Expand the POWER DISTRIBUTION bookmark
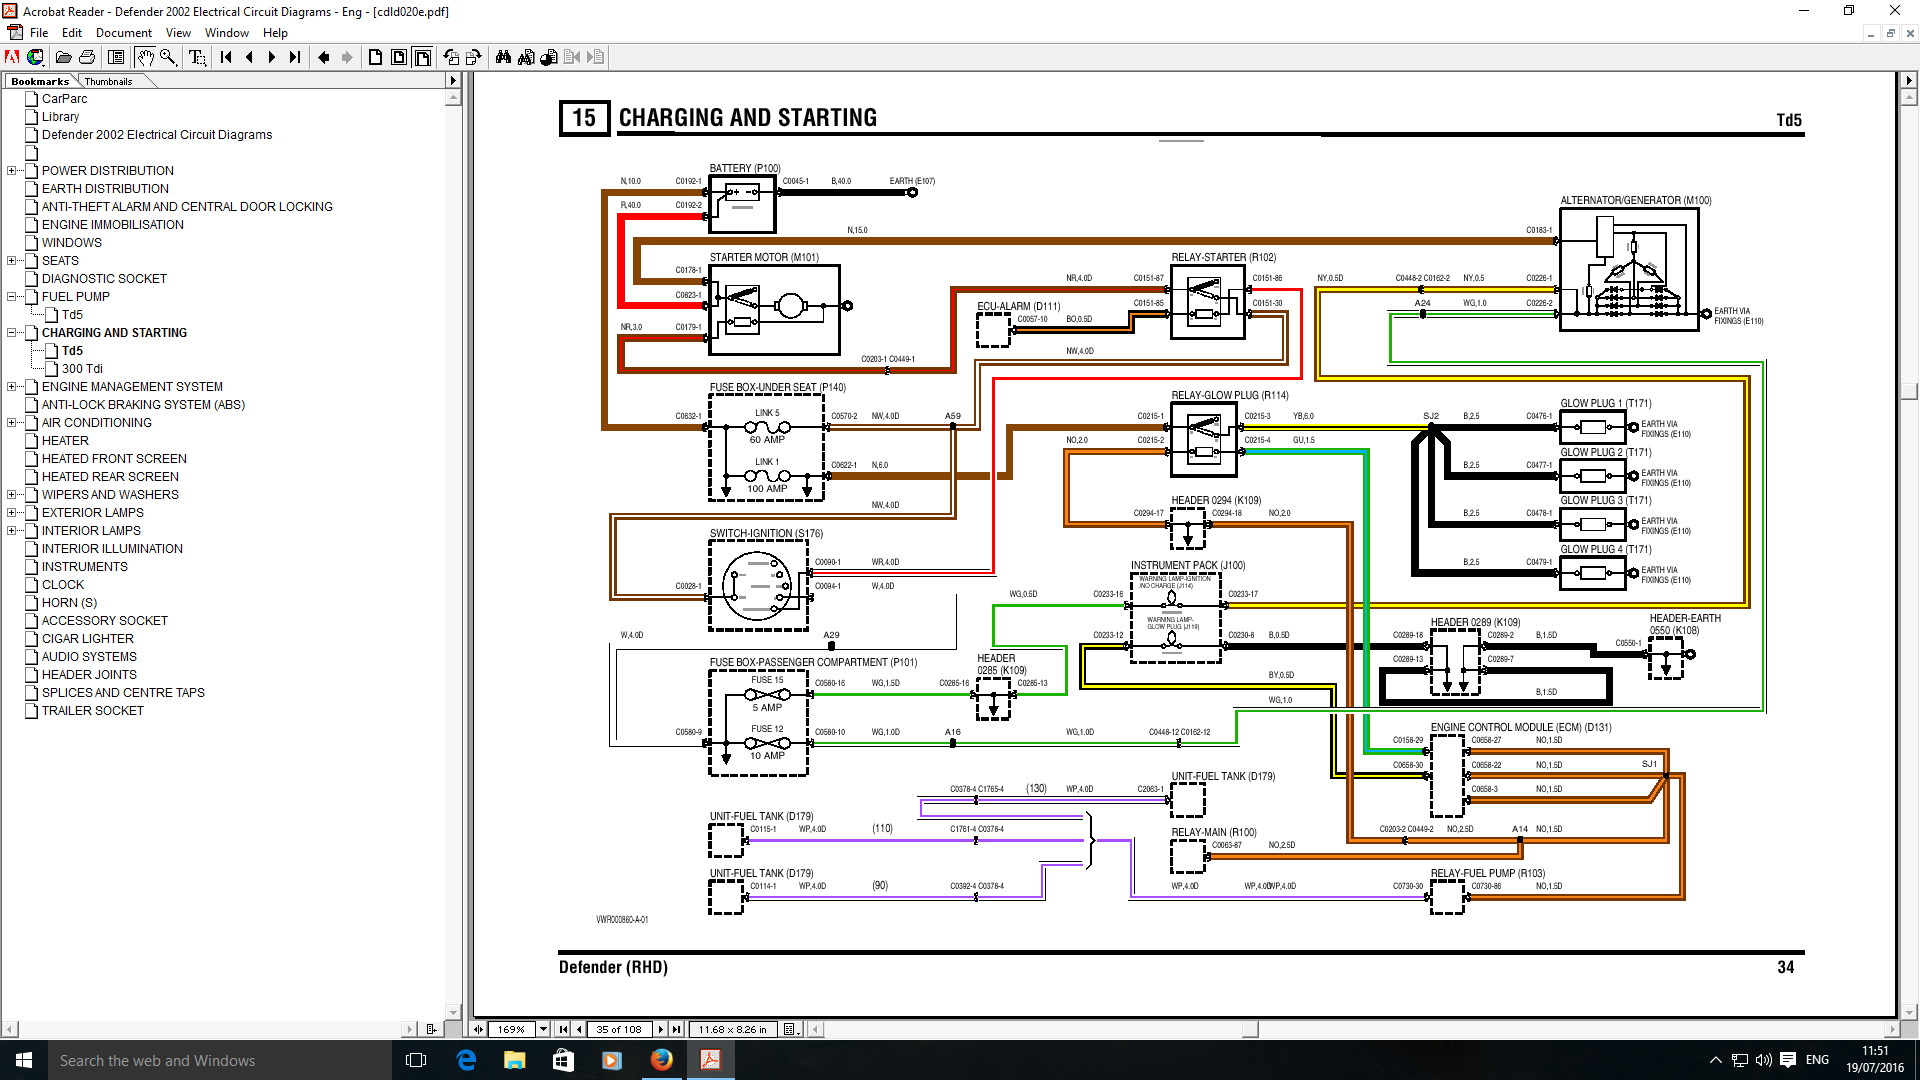The image size is (1920, 1080). [11, 171]
